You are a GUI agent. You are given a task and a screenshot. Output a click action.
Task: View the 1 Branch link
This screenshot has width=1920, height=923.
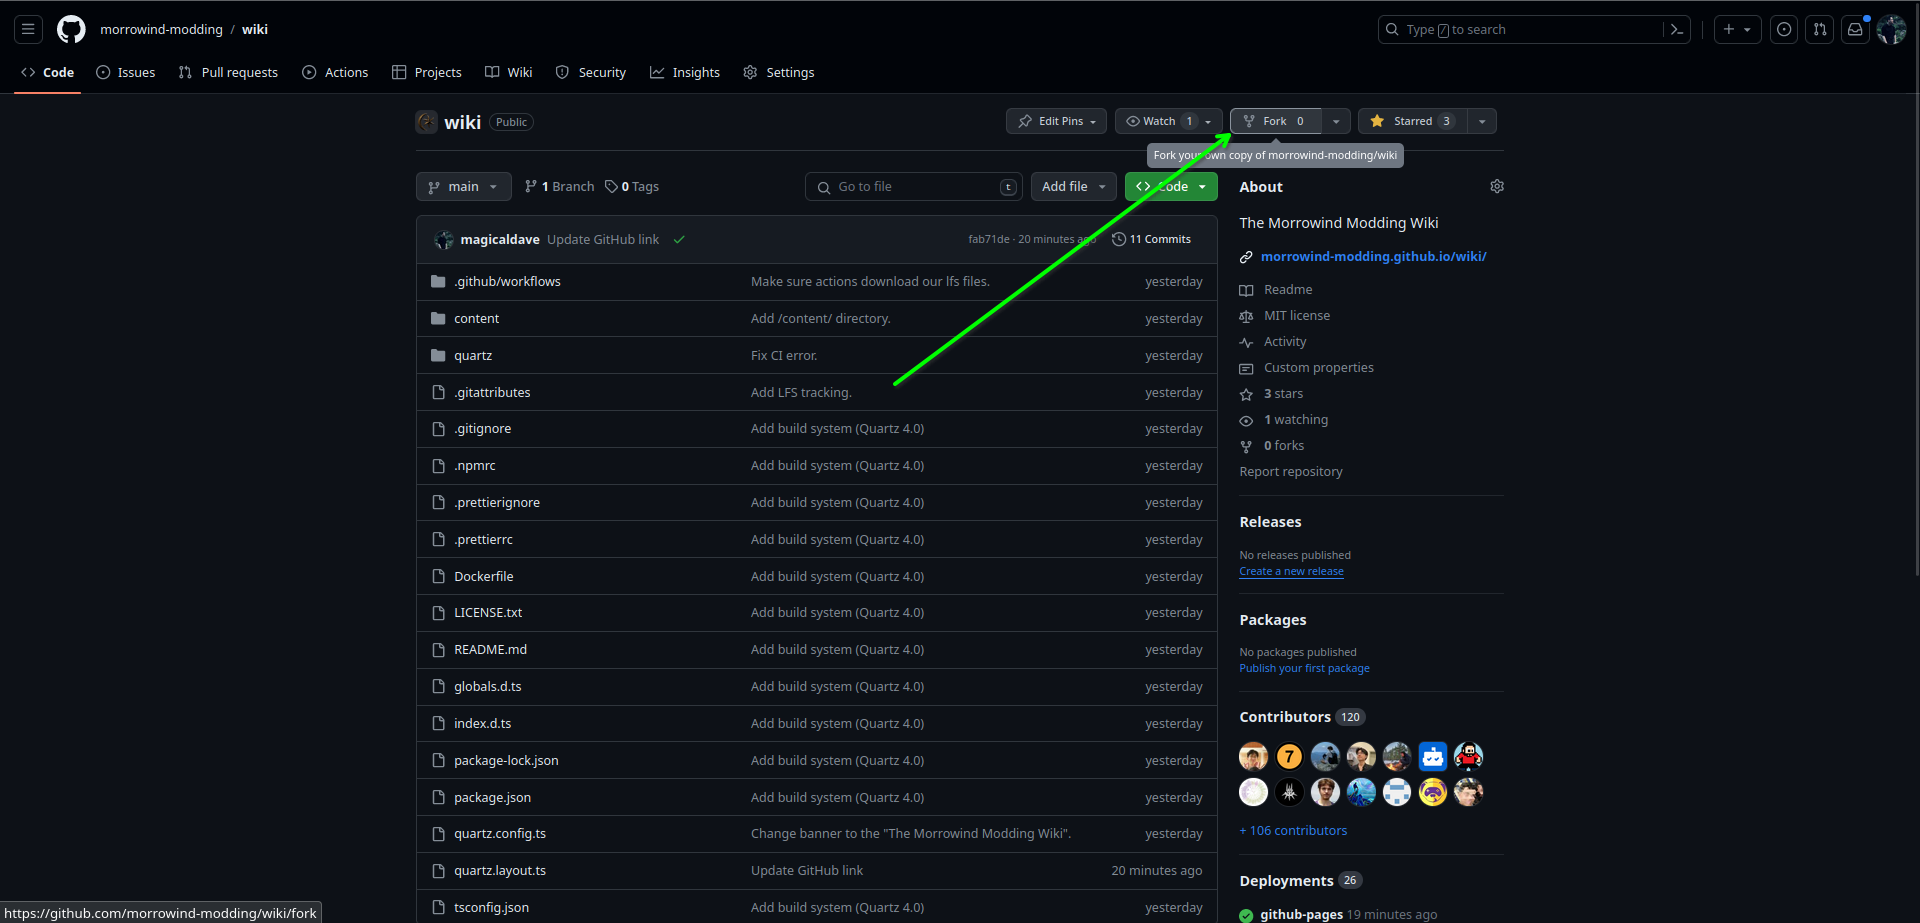click(559, 187)
